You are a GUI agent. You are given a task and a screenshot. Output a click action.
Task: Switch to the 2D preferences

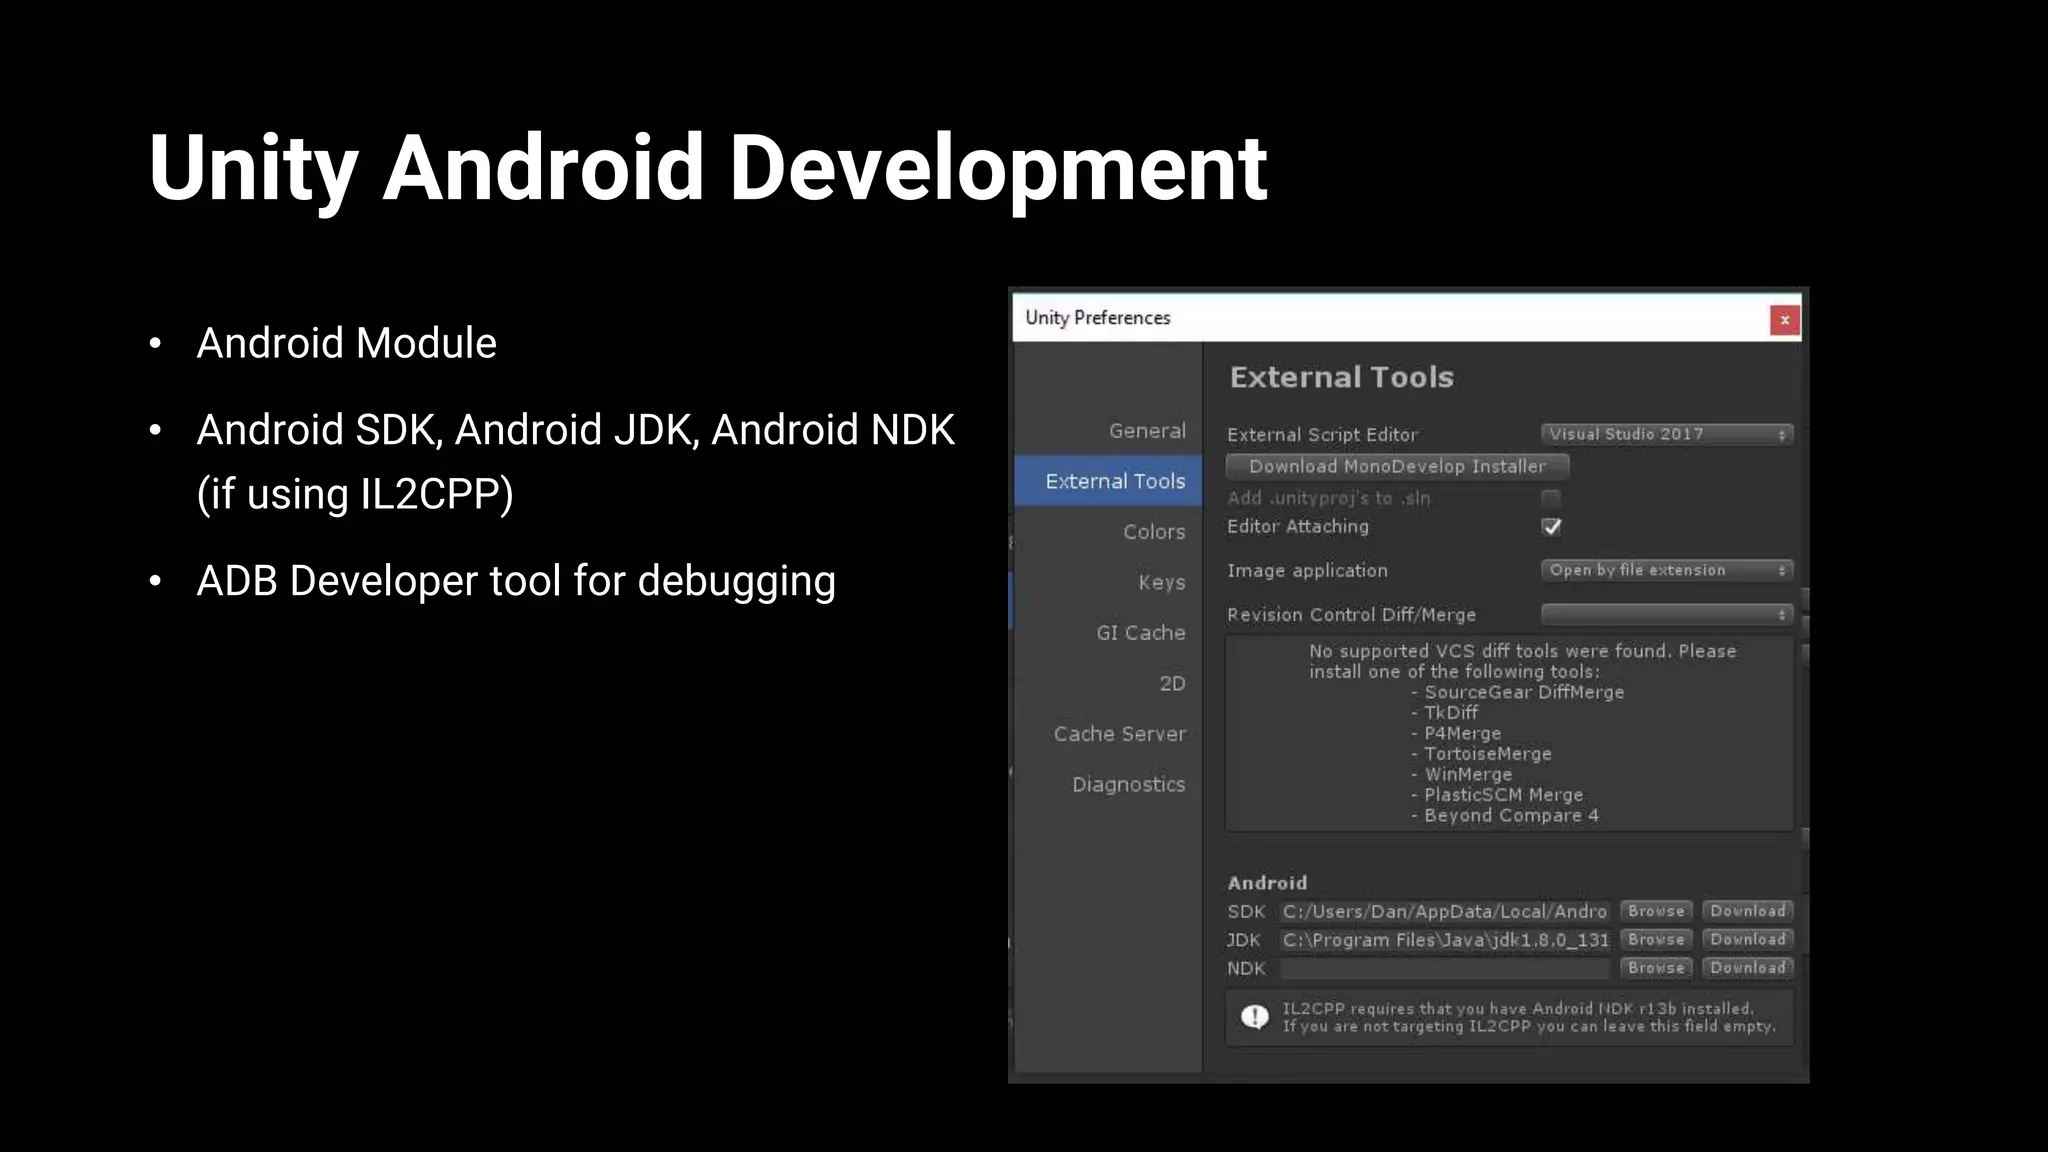(1172, 684)
